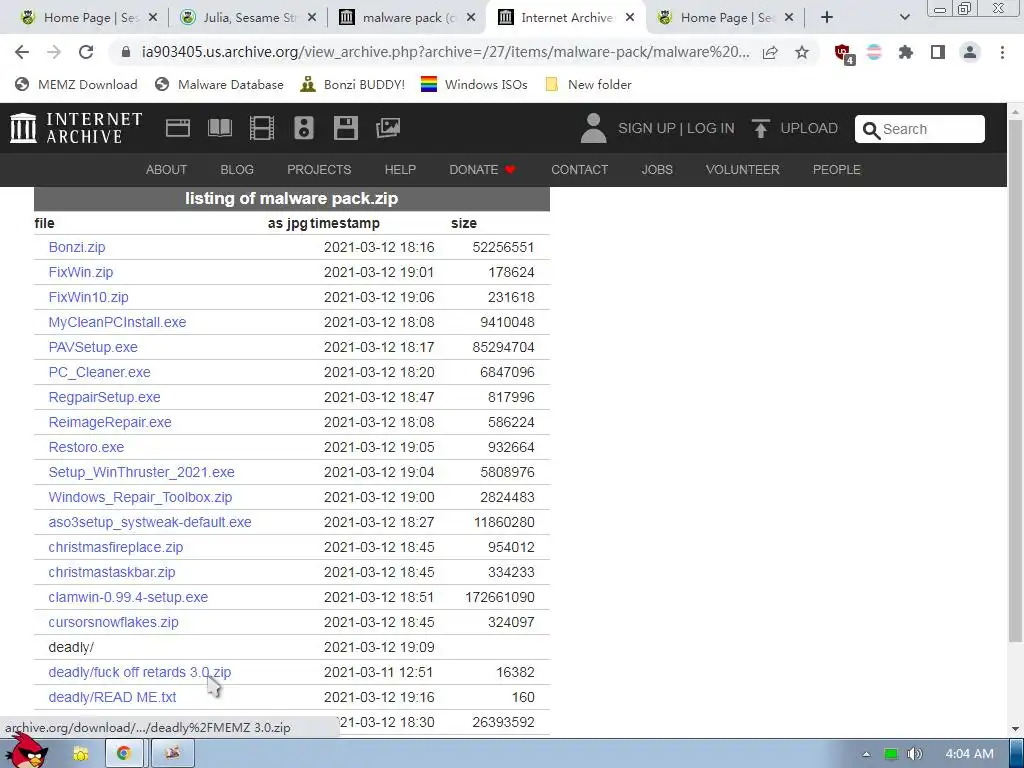Open Chrome from the taskbar
1024x768 pixels.
coord(123,754)
